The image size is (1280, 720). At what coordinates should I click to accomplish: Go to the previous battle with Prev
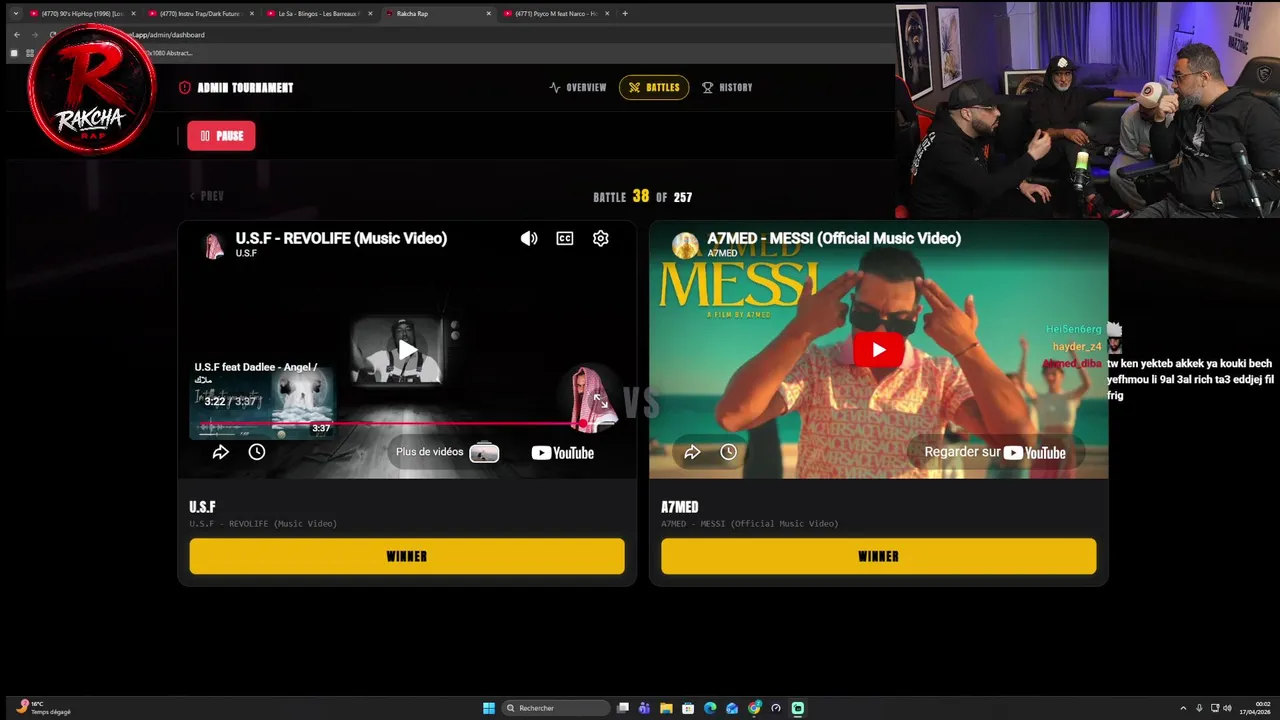(x=207, y=196)
